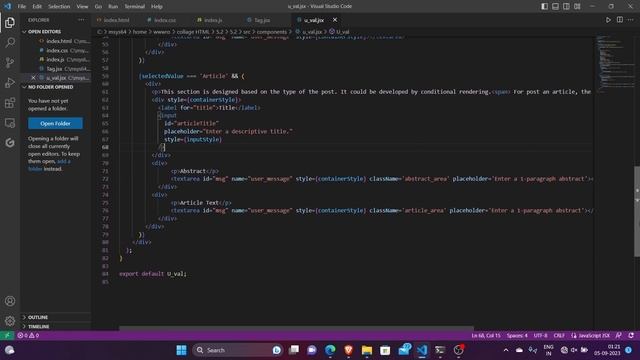This screenshot has height=360, width=640.
Task: Change the UTF-8 encoding selector
Action: (540, 335)
